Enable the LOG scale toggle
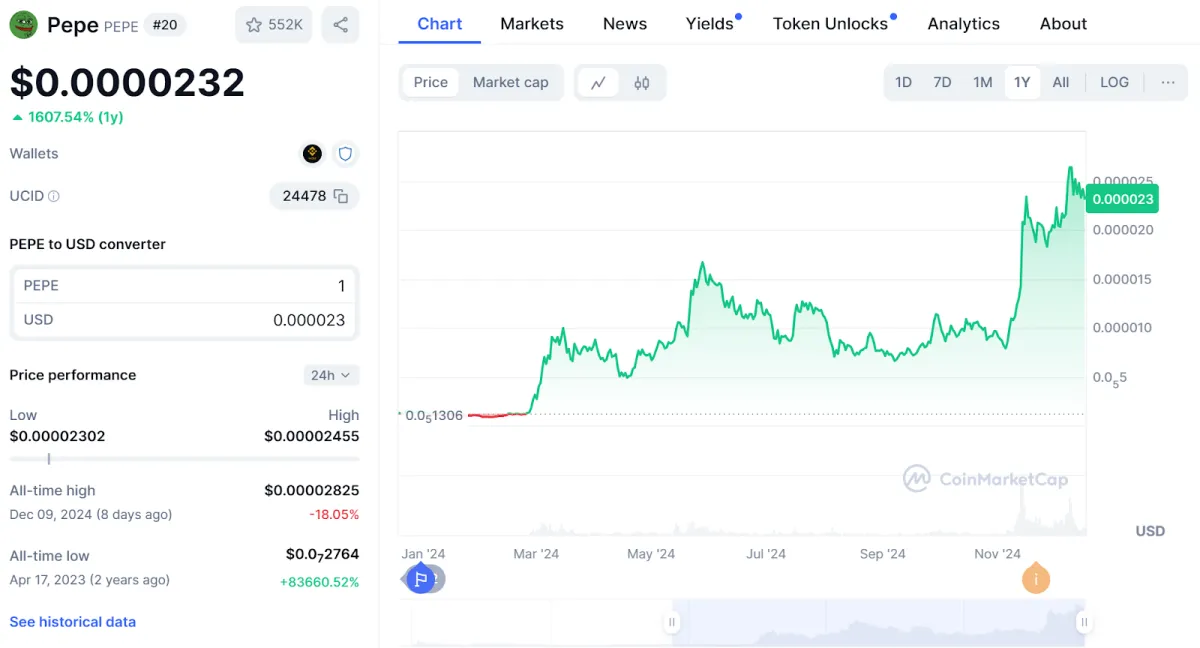Image resolution: width=1200 pixels, height=648 pixels. [x=1114, y=83]
